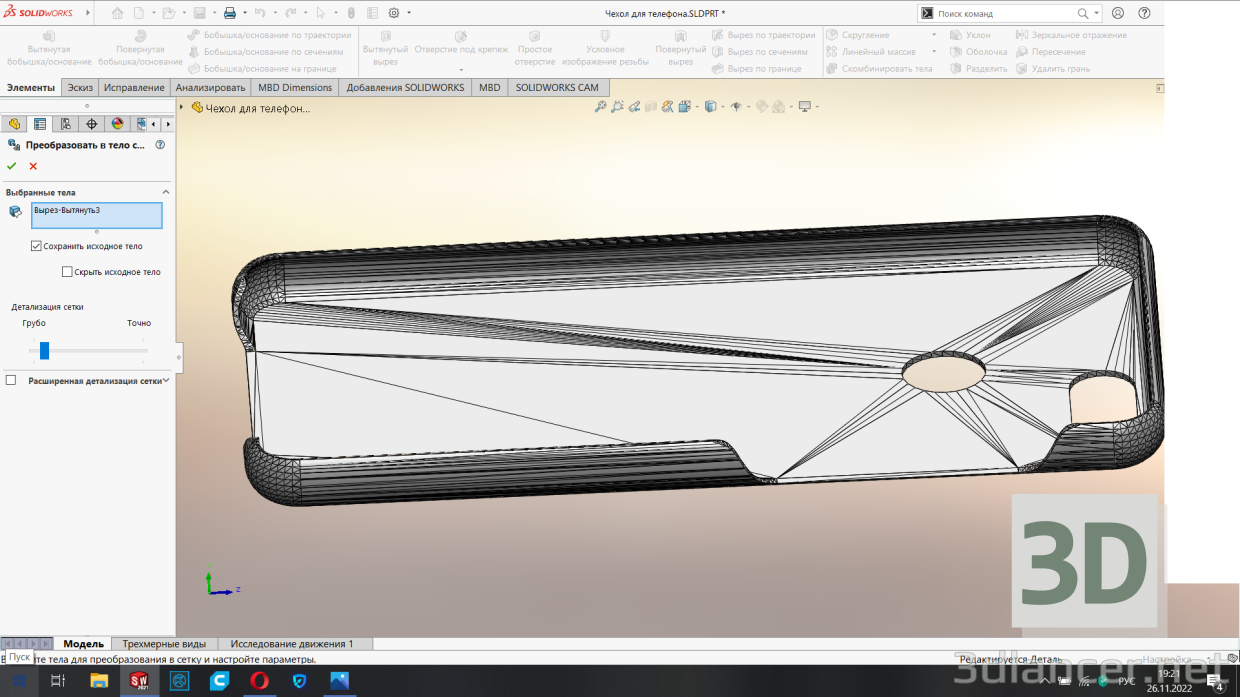1240x697 pixels.
Task: Cancel with the red X button
Action: coord(32,166)
